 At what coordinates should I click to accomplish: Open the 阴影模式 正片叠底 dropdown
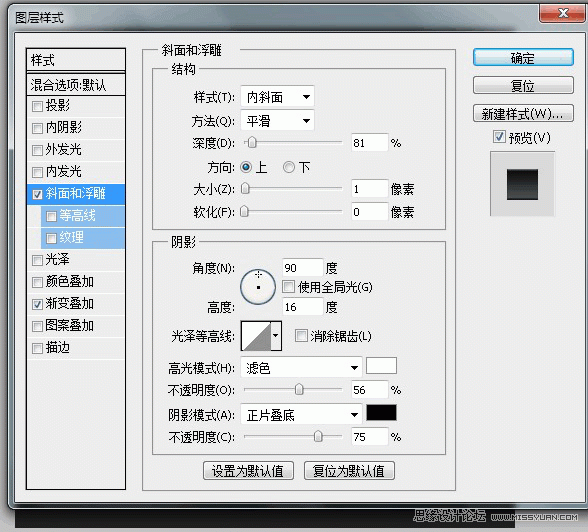[x=301, y=414]
